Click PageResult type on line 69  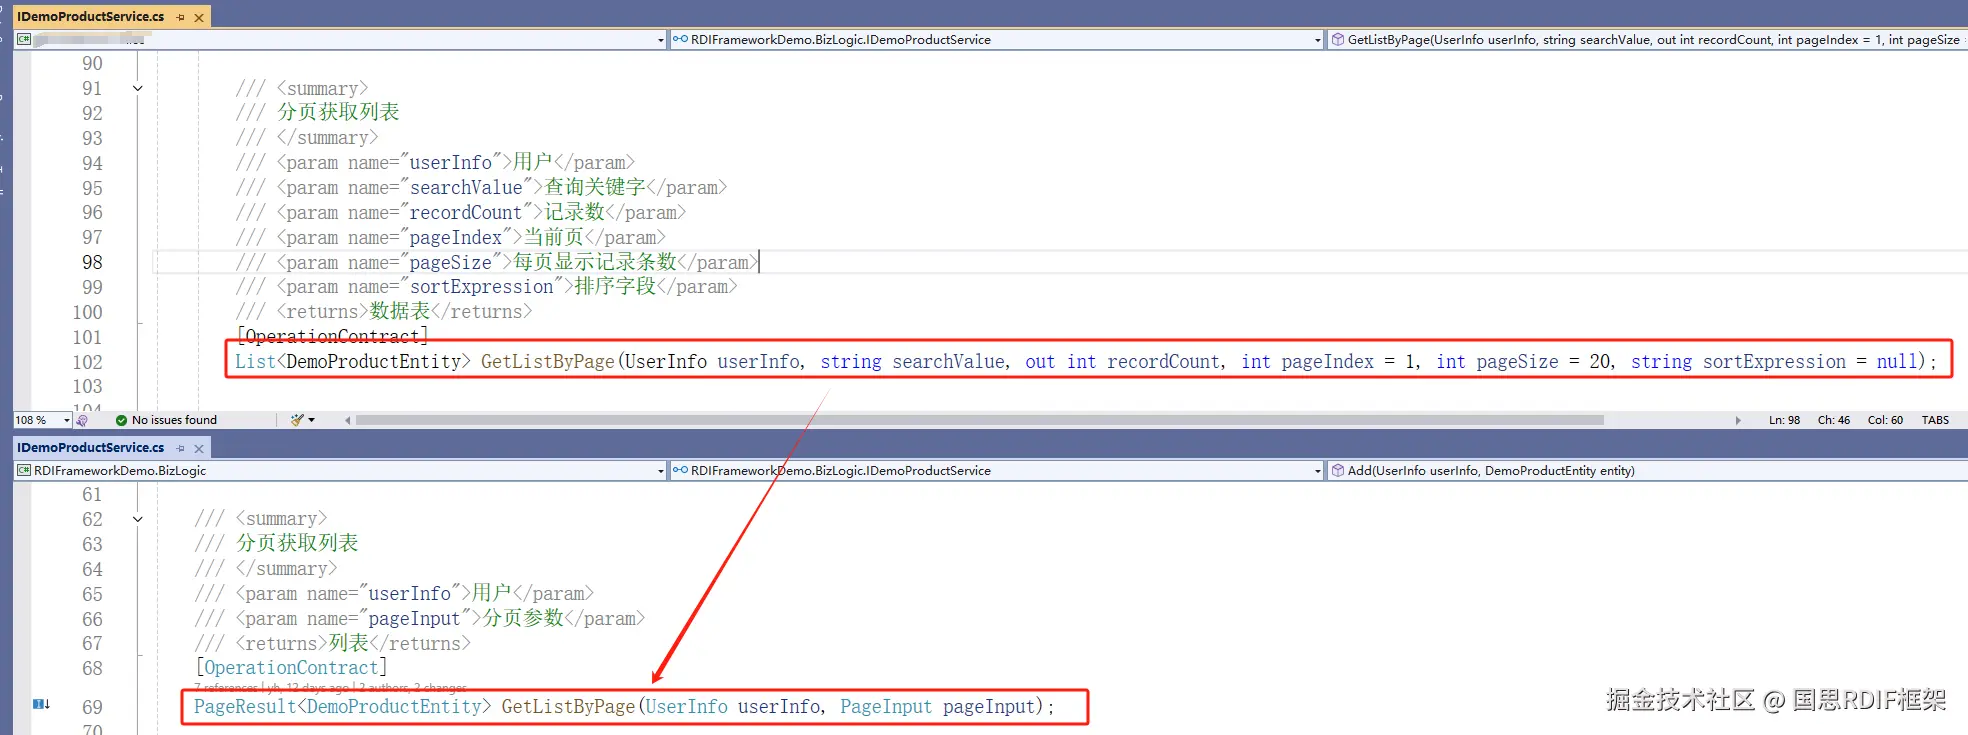coord(245,707)
